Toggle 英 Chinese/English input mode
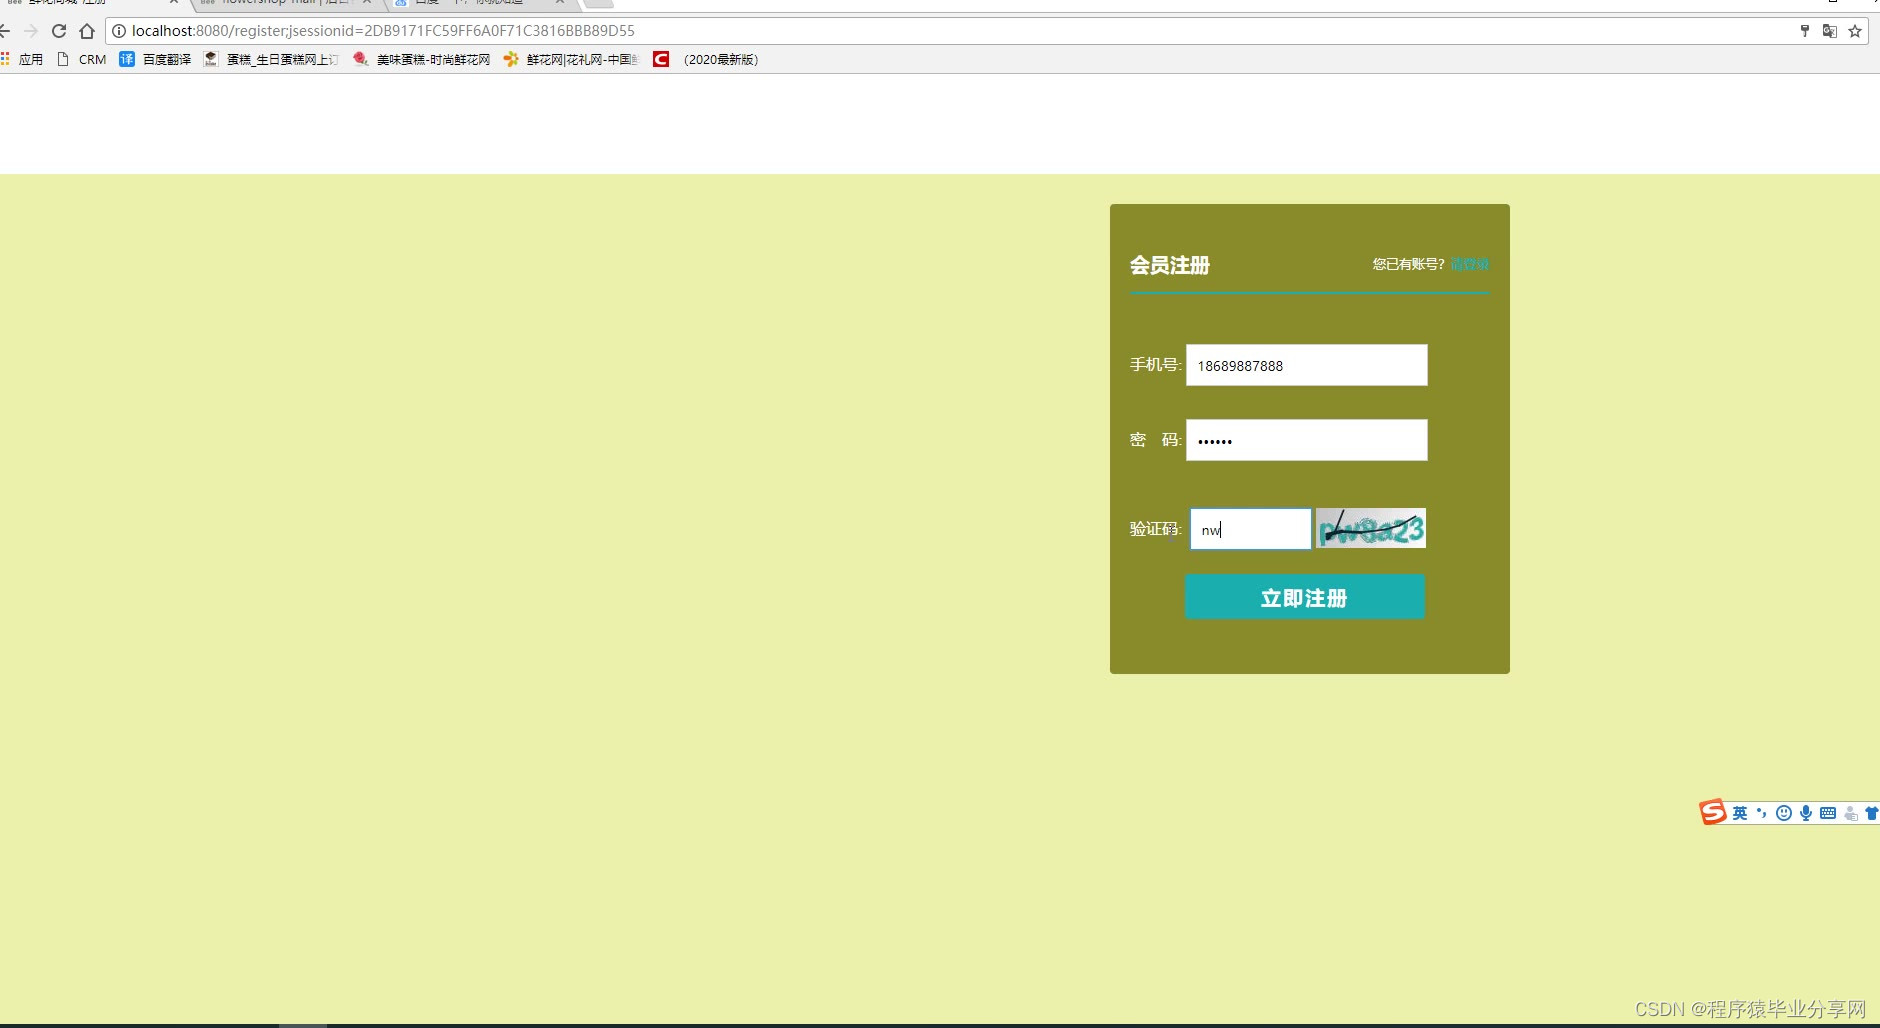Image resolution: width=1880 pixels, height=1028 pixels. point(1740,813)
